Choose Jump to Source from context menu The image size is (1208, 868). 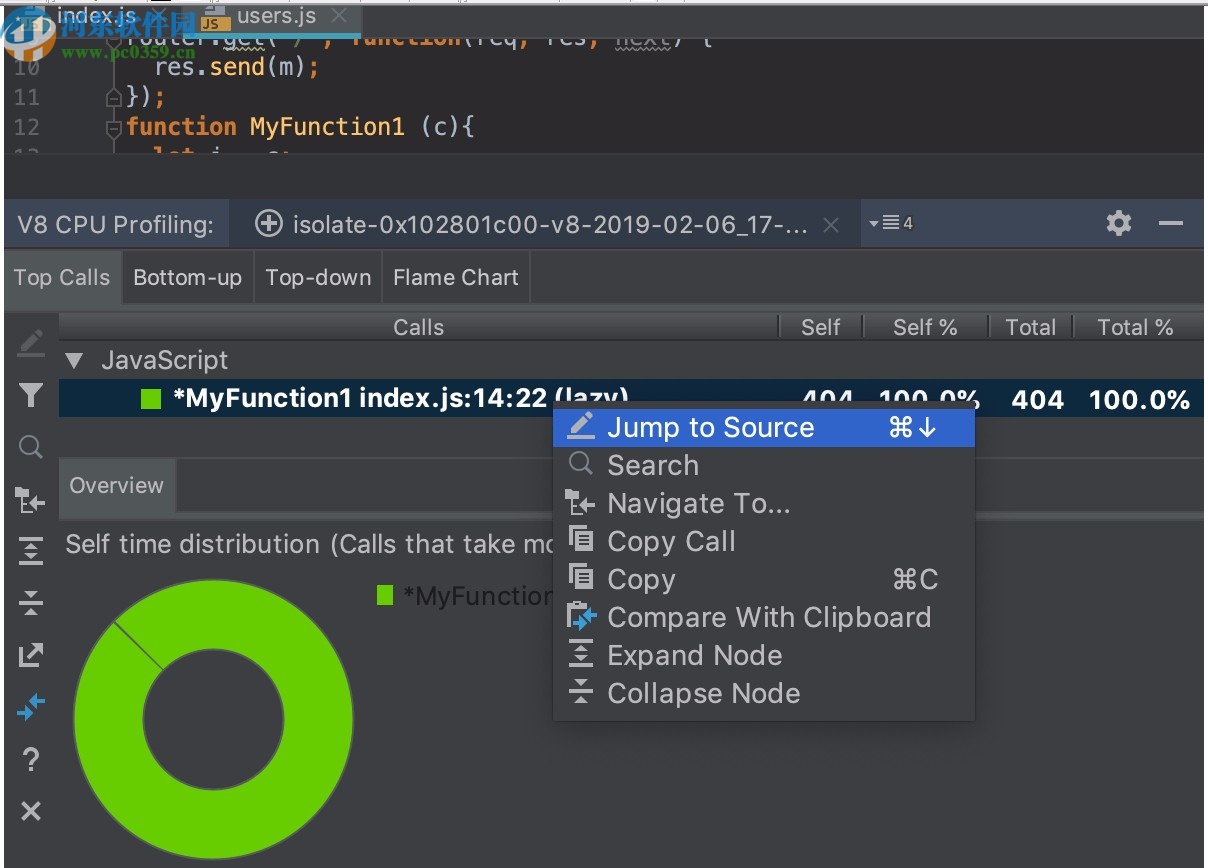tap(710, 427)
